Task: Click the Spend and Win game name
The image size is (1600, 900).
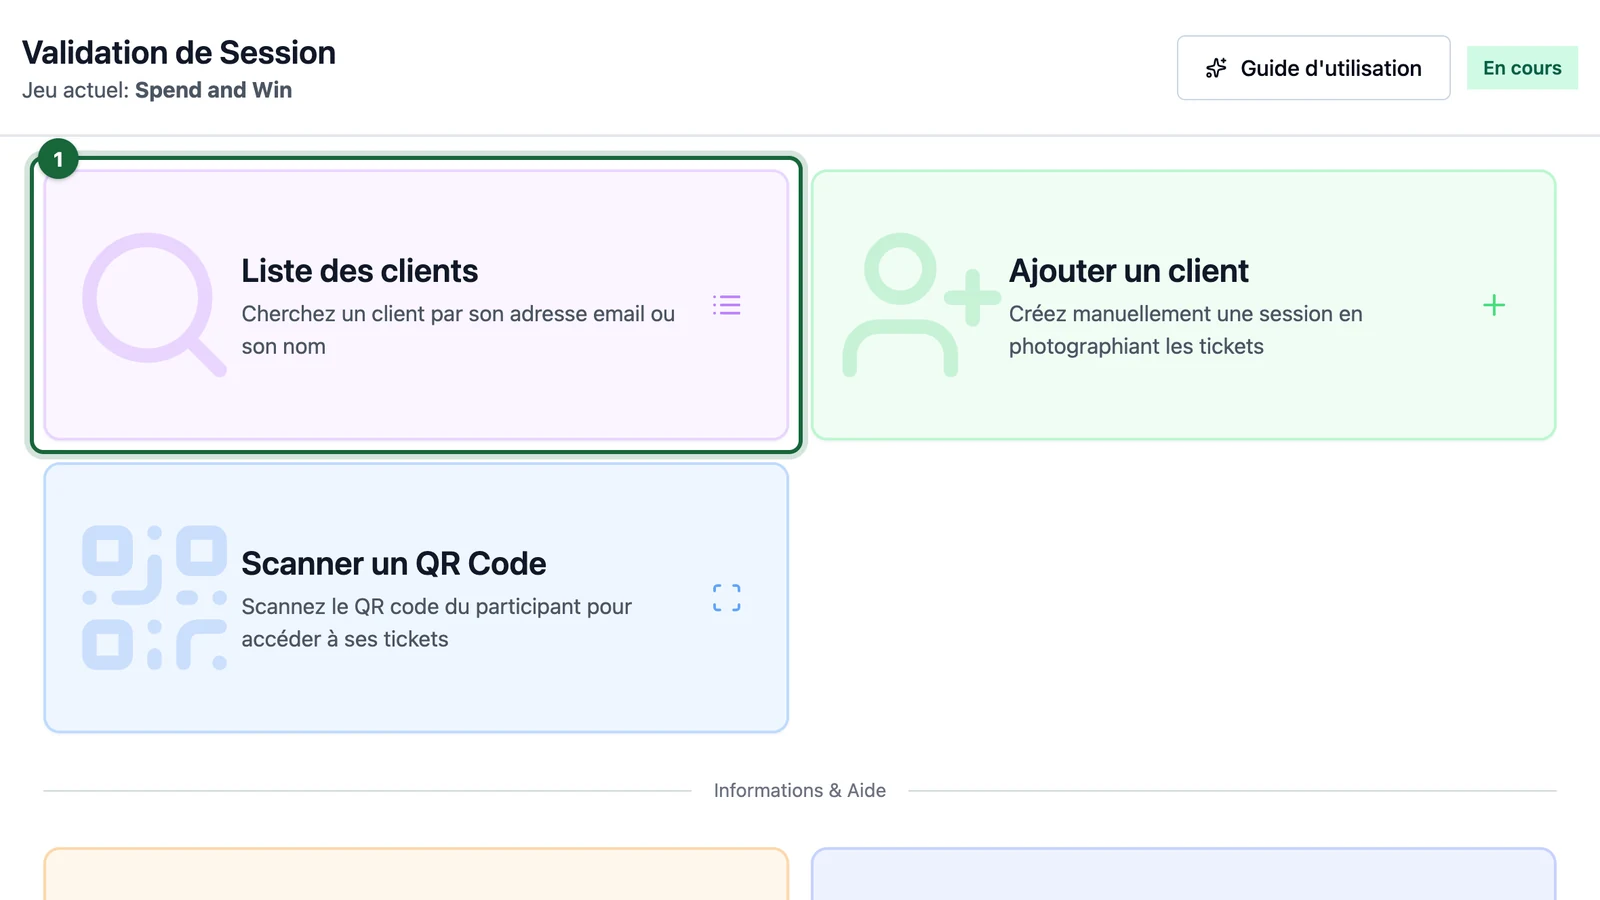Action: click(214, 90)
